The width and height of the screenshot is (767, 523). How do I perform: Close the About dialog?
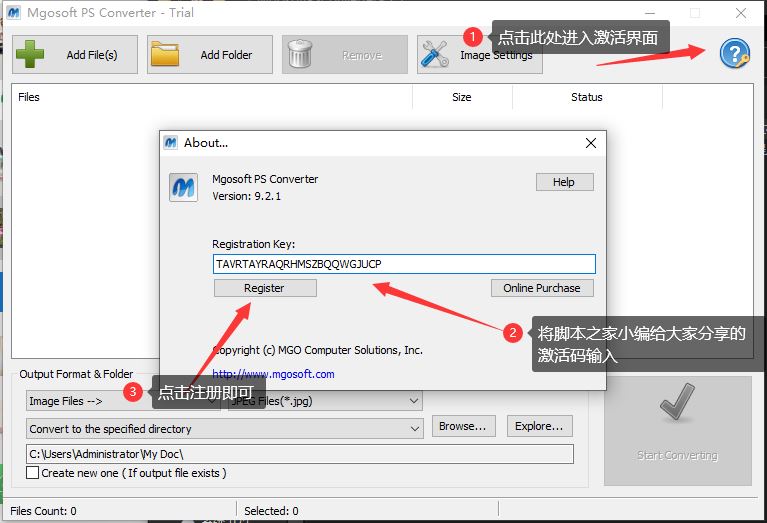tap(591, 143)
